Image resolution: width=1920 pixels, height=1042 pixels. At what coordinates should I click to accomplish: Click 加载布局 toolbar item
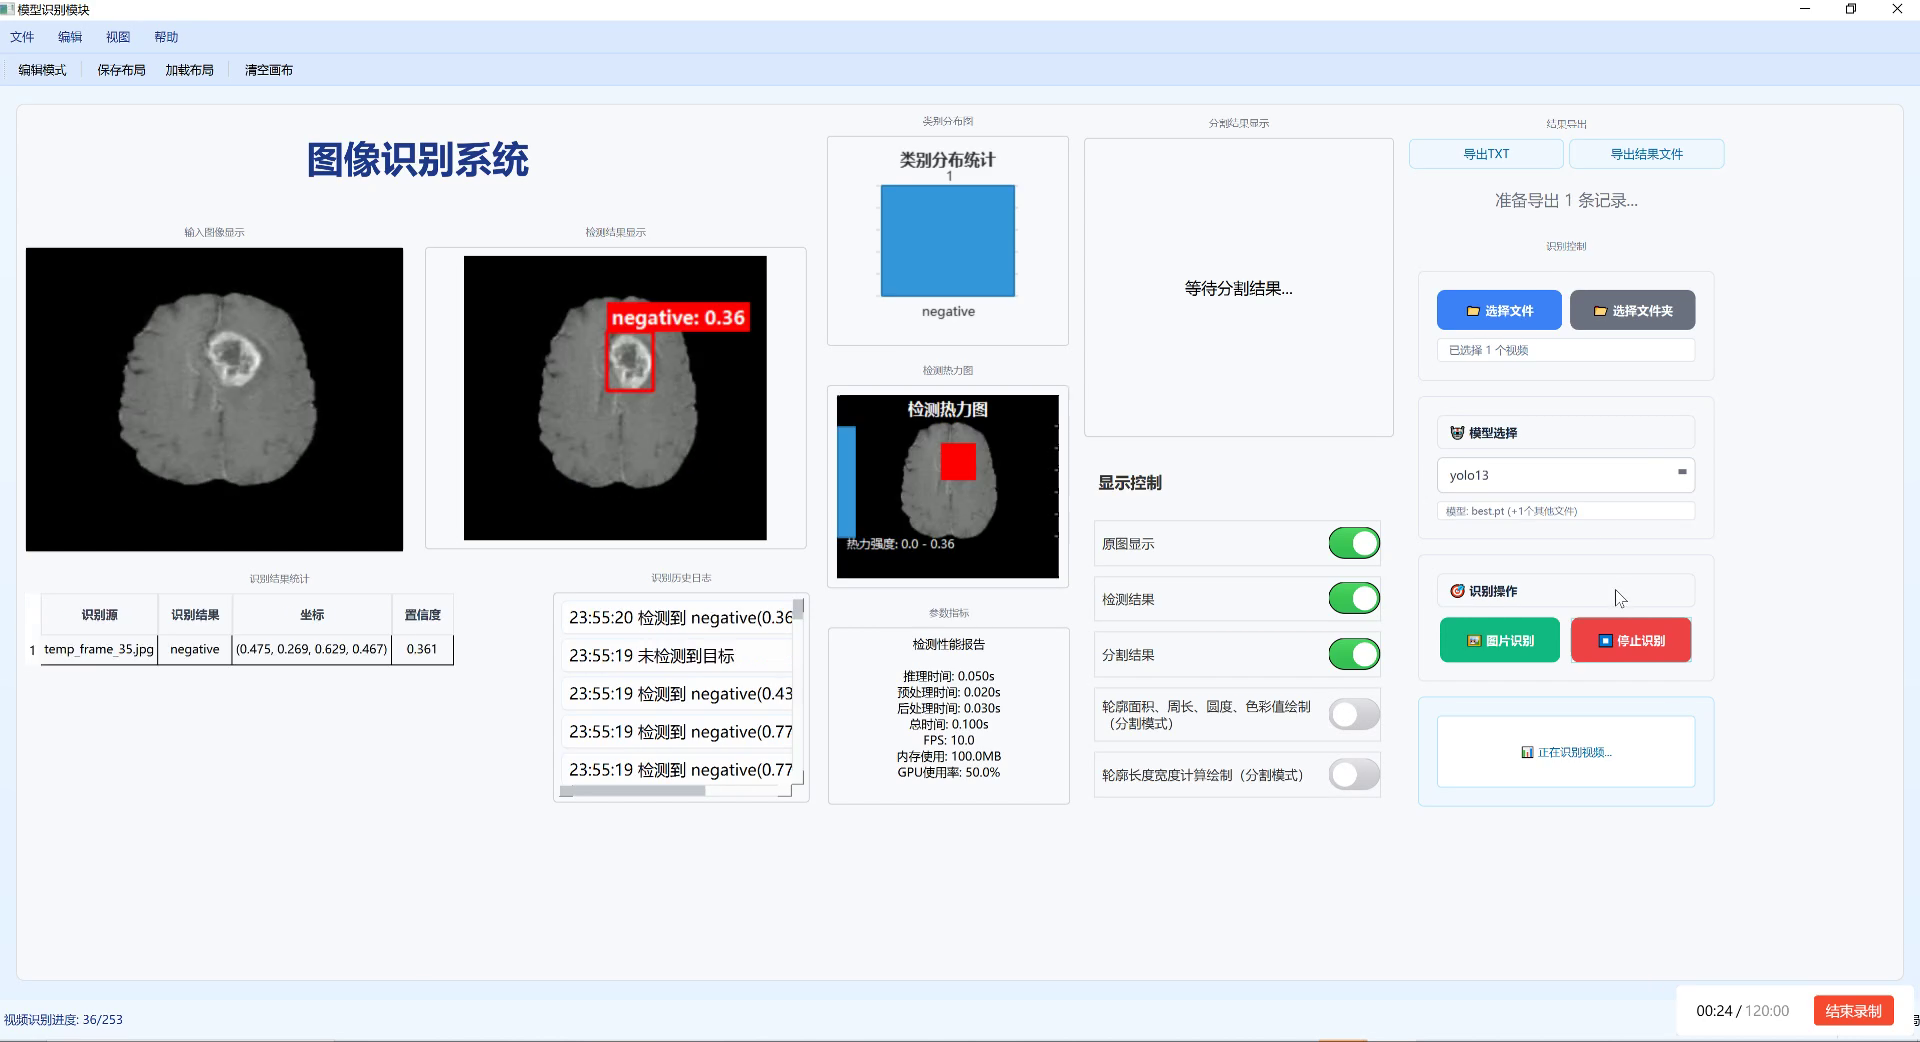coord(189,70)
